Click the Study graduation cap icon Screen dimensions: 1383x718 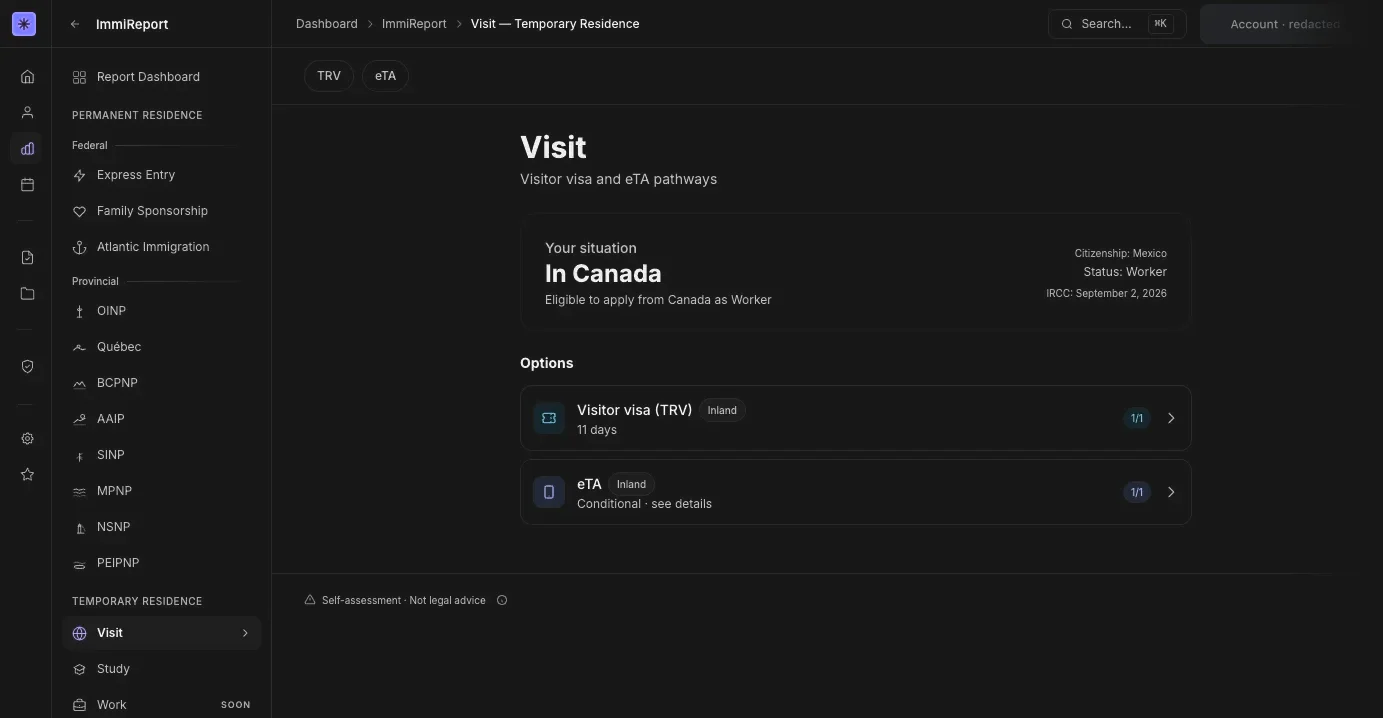coord(79,669)
